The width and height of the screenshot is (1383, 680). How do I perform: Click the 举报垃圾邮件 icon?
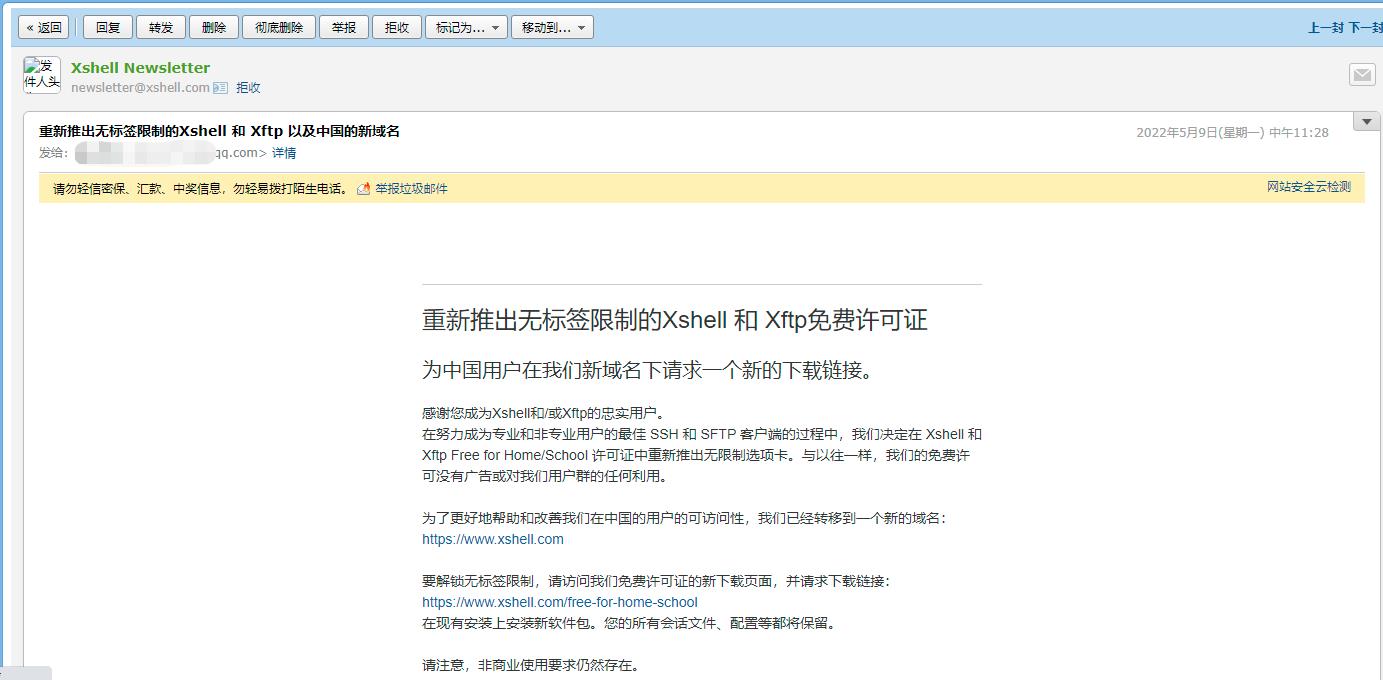(x=364, y=188)
